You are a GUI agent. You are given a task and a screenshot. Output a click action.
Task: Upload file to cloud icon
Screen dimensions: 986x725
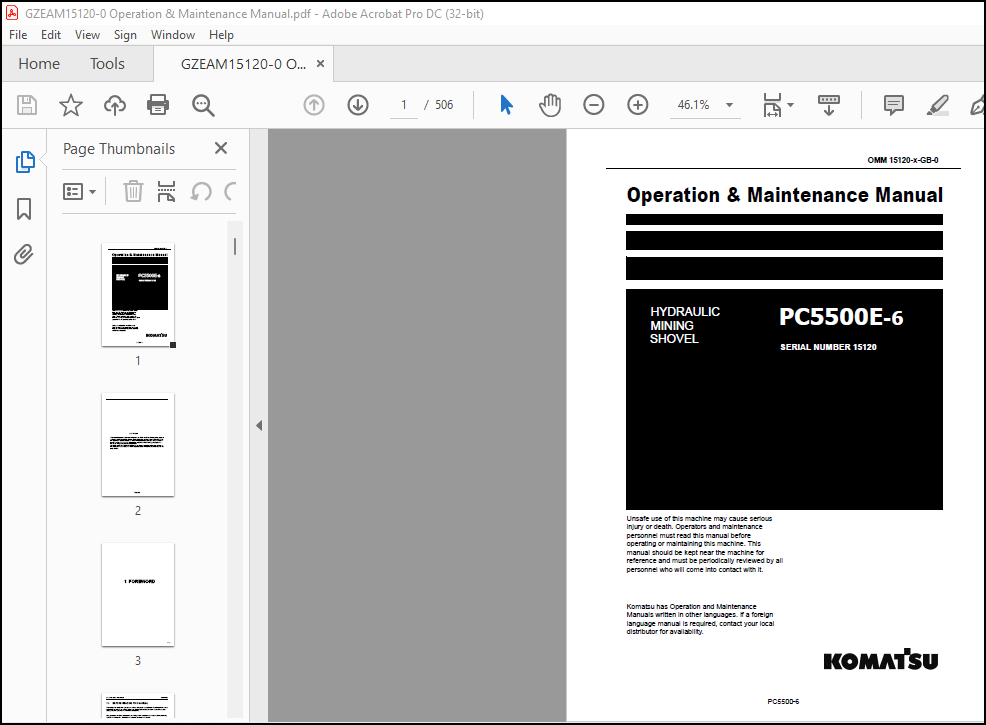[x=114, y=105]
